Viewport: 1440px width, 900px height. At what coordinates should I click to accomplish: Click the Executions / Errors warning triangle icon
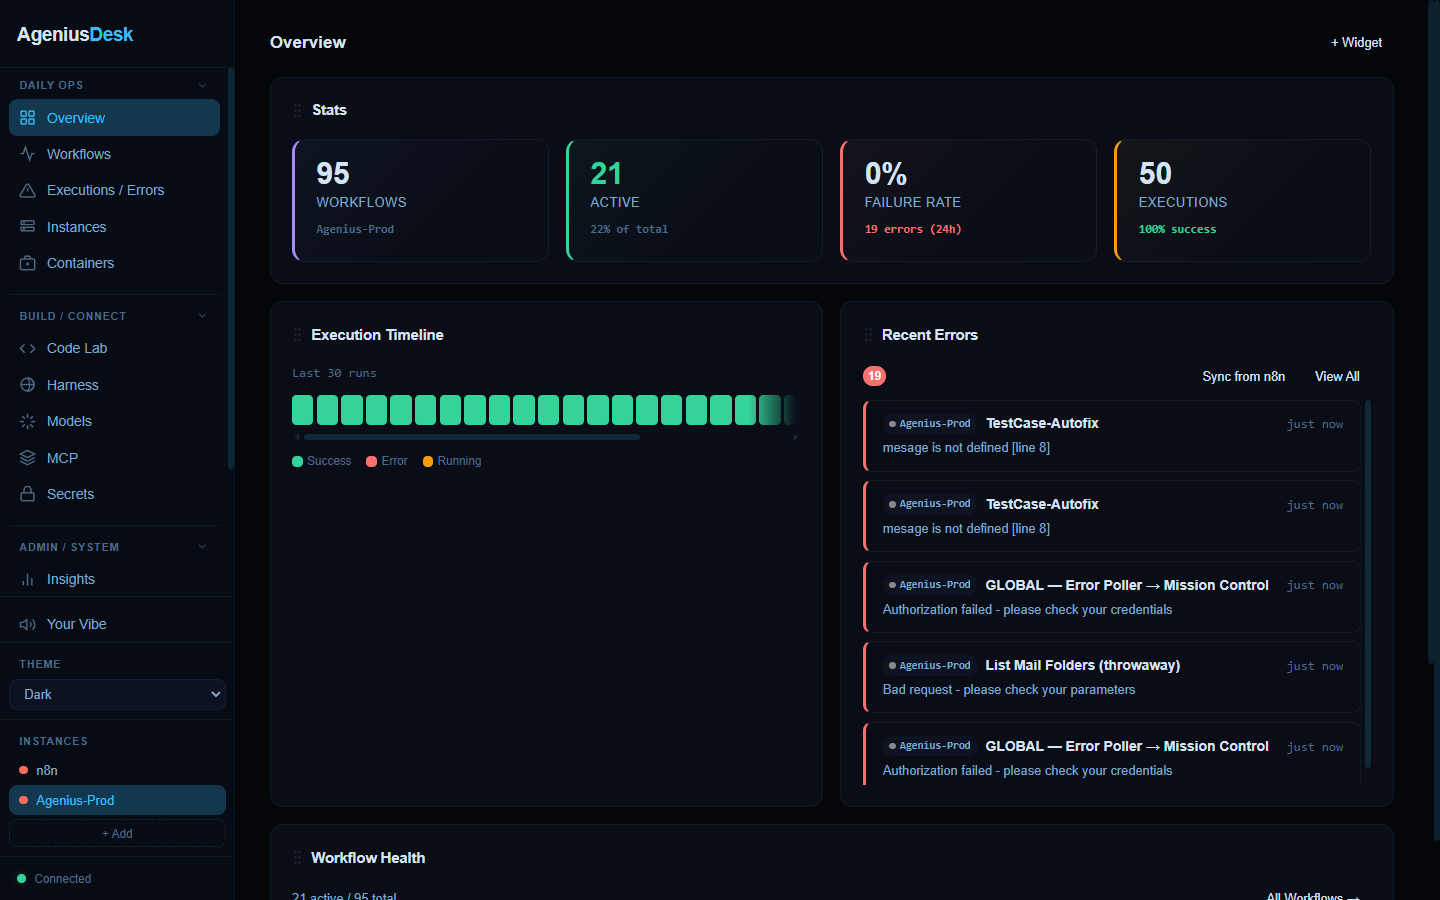click(27, 190)
